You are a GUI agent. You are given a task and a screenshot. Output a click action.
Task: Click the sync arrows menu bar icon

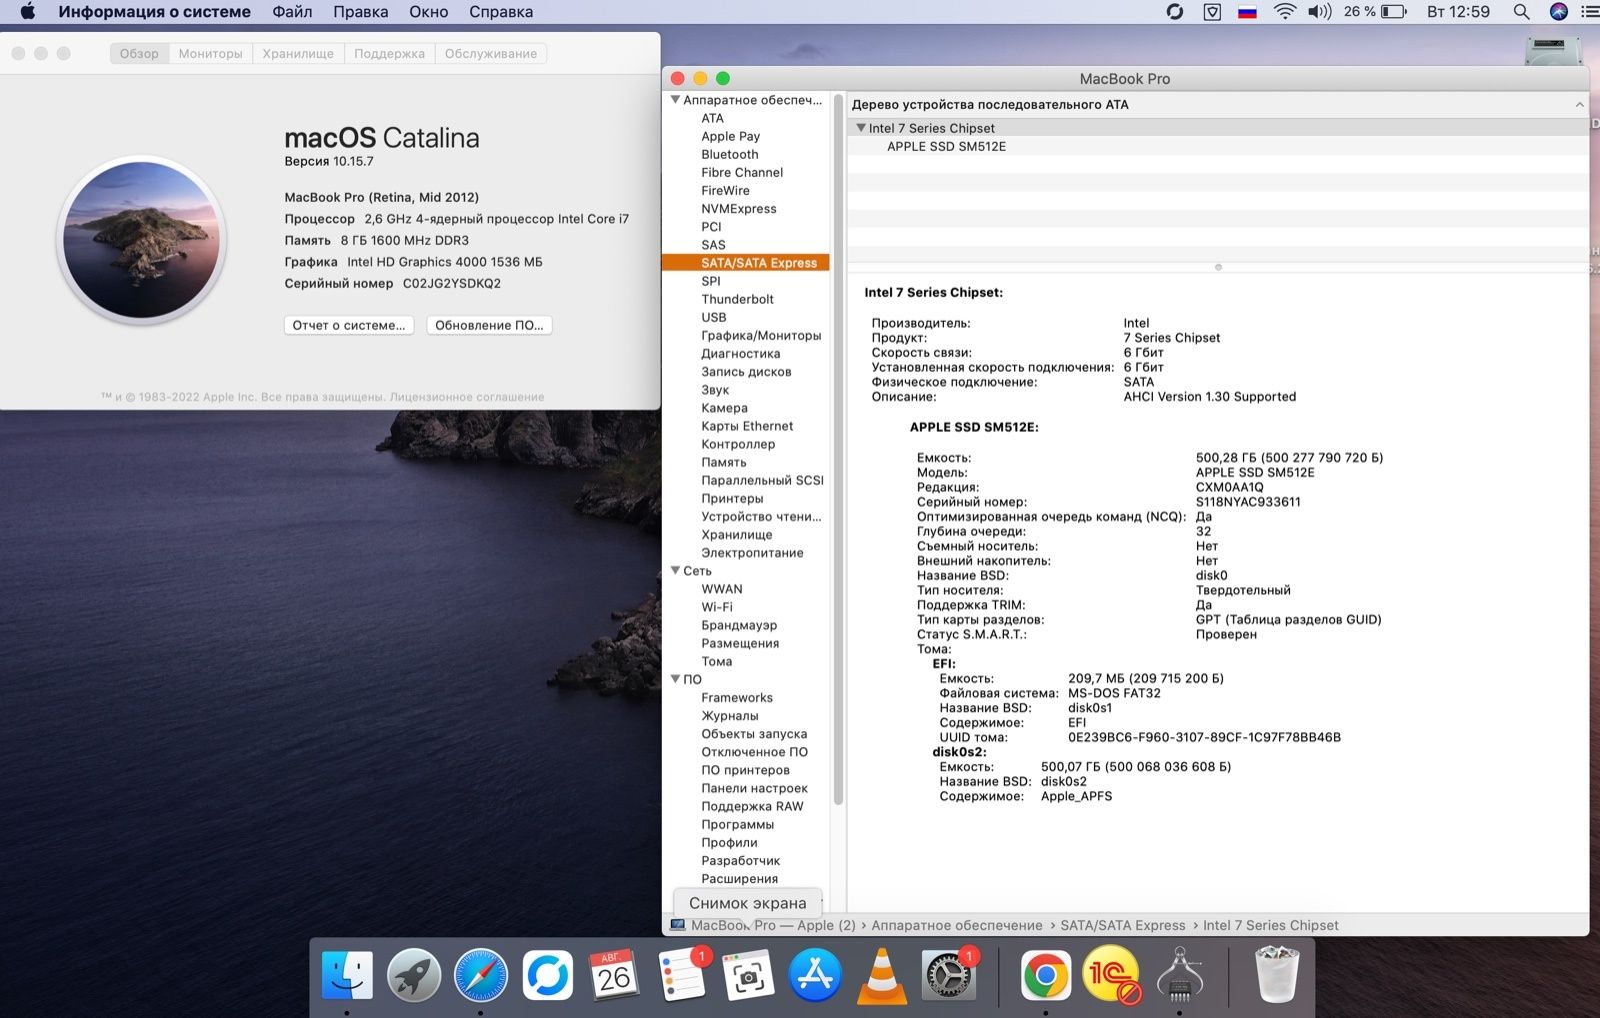click(1175, 12)
